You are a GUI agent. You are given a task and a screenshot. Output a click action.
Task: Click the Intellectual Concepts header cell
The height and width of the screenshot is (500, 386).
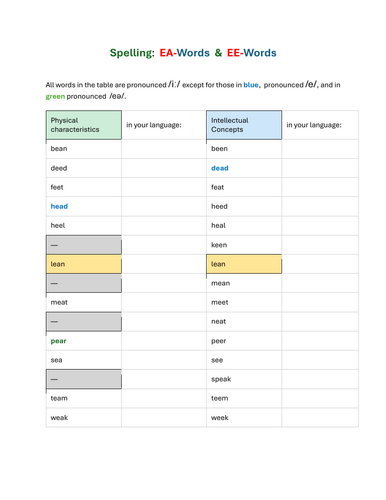point(244,125)
